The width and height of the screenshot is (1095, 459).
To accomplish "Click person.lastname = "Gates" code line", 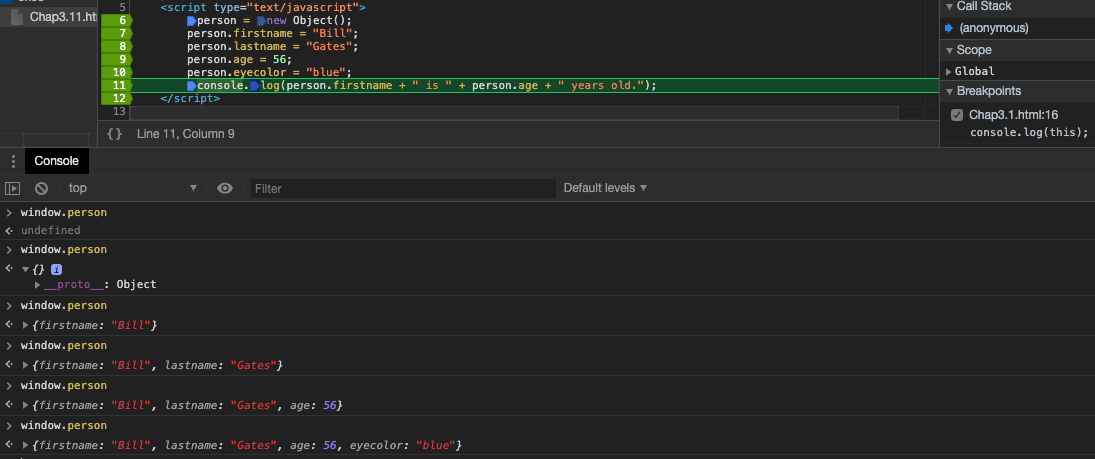I will tap(272, 46).
